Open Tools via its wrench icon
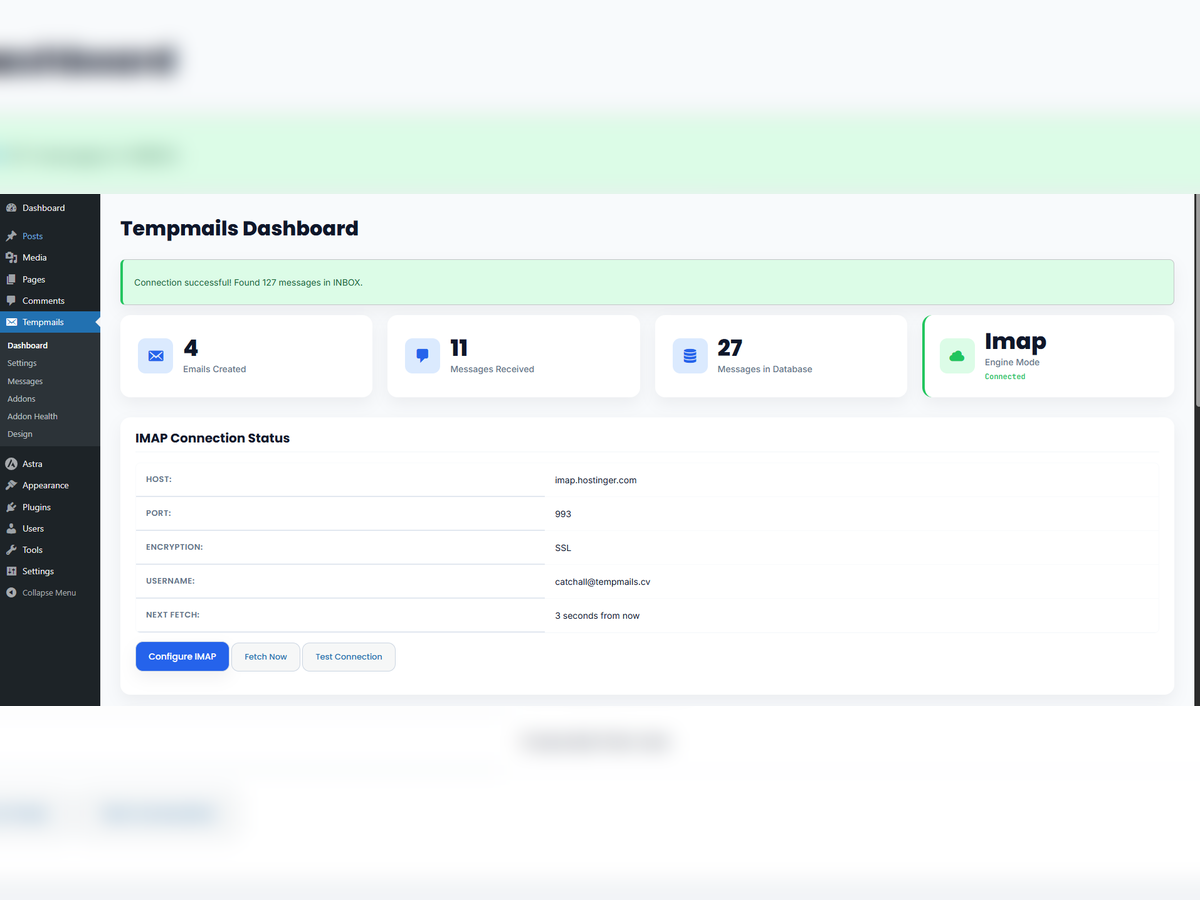Image resolution: width=1200 pixels, height=900 pixels. [13, 549]
